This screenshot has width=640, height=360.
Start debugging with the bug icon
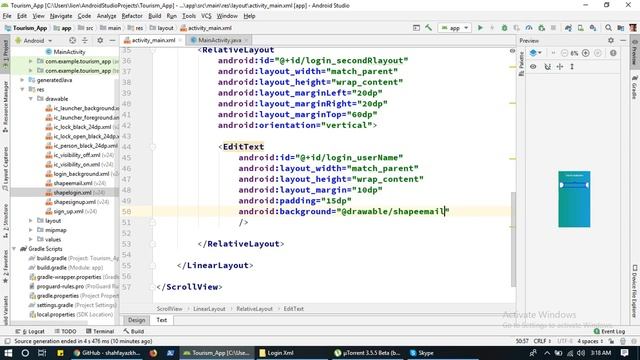click(504, 28)
